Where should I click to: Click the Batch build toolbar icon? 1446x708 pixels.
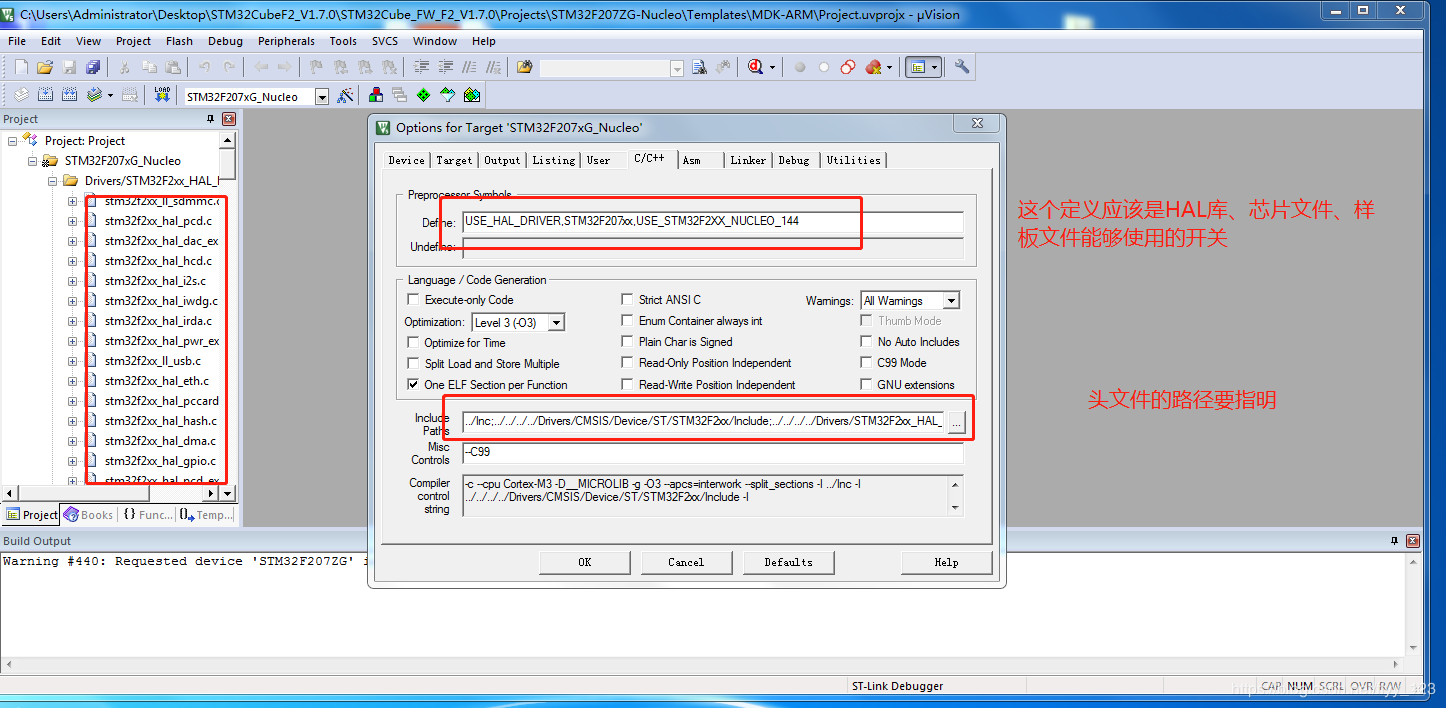(94, 95)
